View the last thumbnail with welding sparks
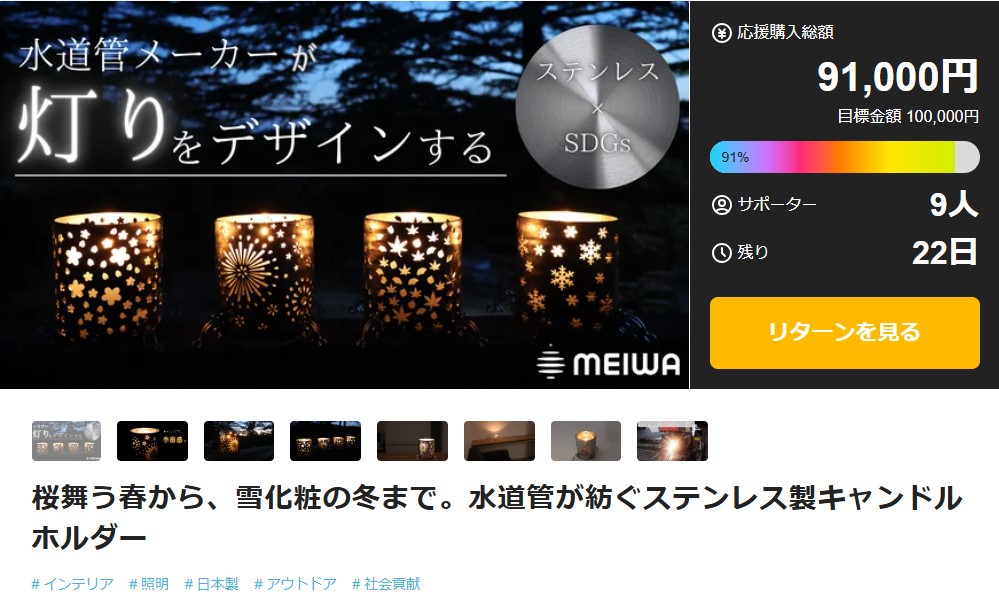This screenshot has width=999, height=596. point(672,441)
